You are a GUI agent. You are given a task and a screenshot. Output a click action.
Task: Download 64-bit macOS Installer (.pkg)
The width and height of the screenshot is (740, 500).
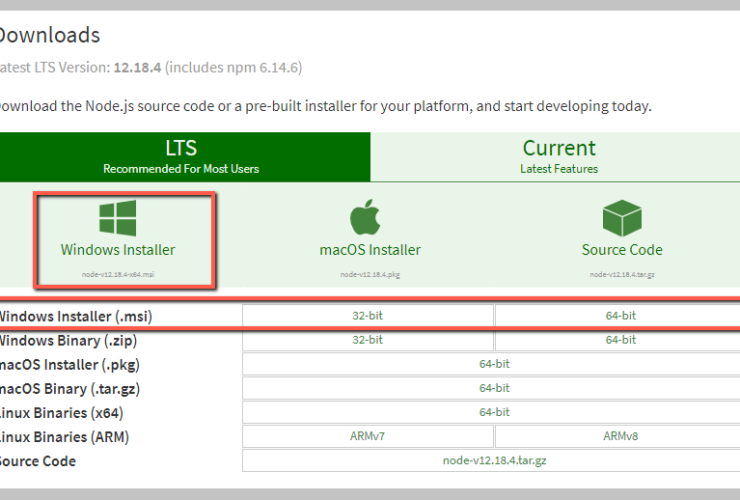(493, 364)
